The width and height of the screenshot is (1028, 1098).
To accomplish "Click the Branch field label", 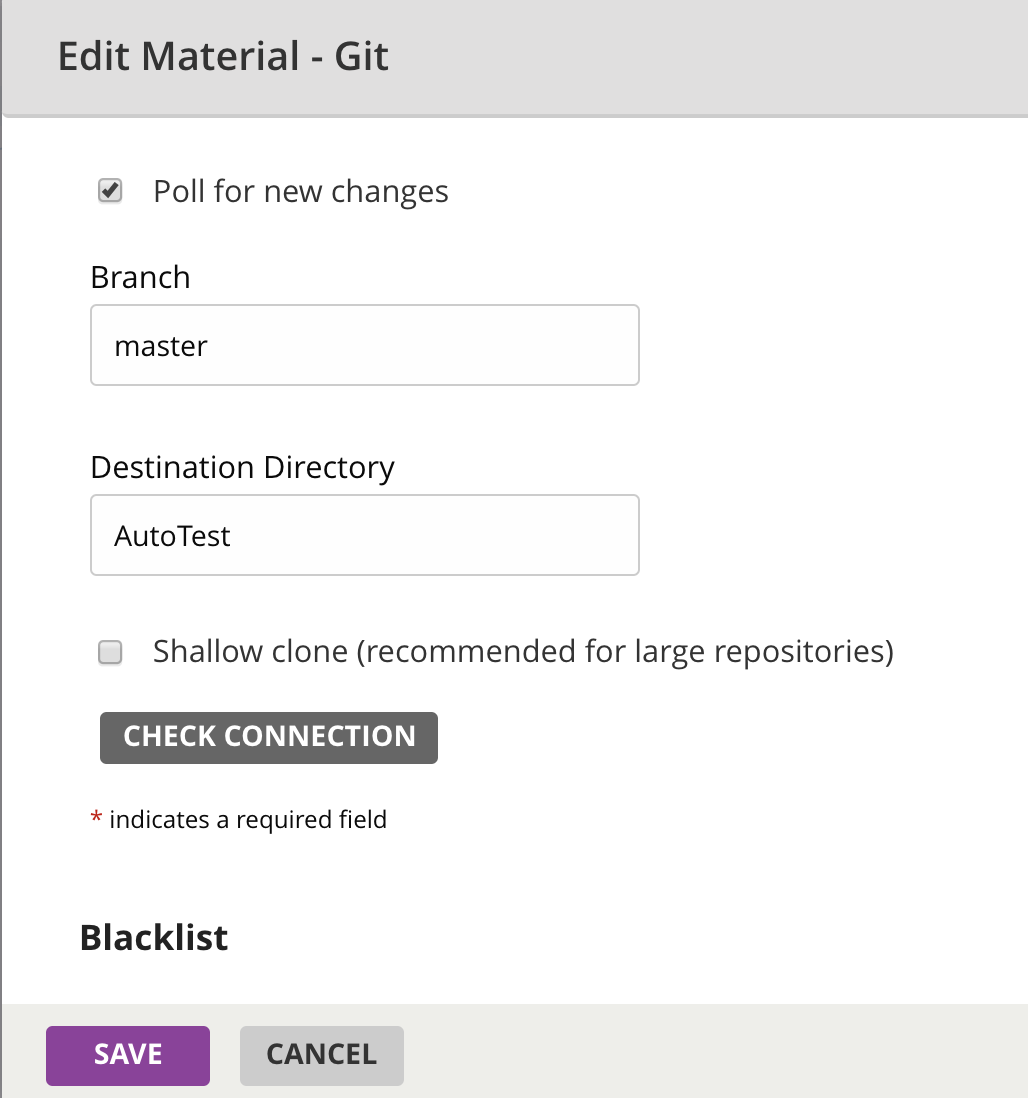I will pyautogui.click(x=140, y=277).
